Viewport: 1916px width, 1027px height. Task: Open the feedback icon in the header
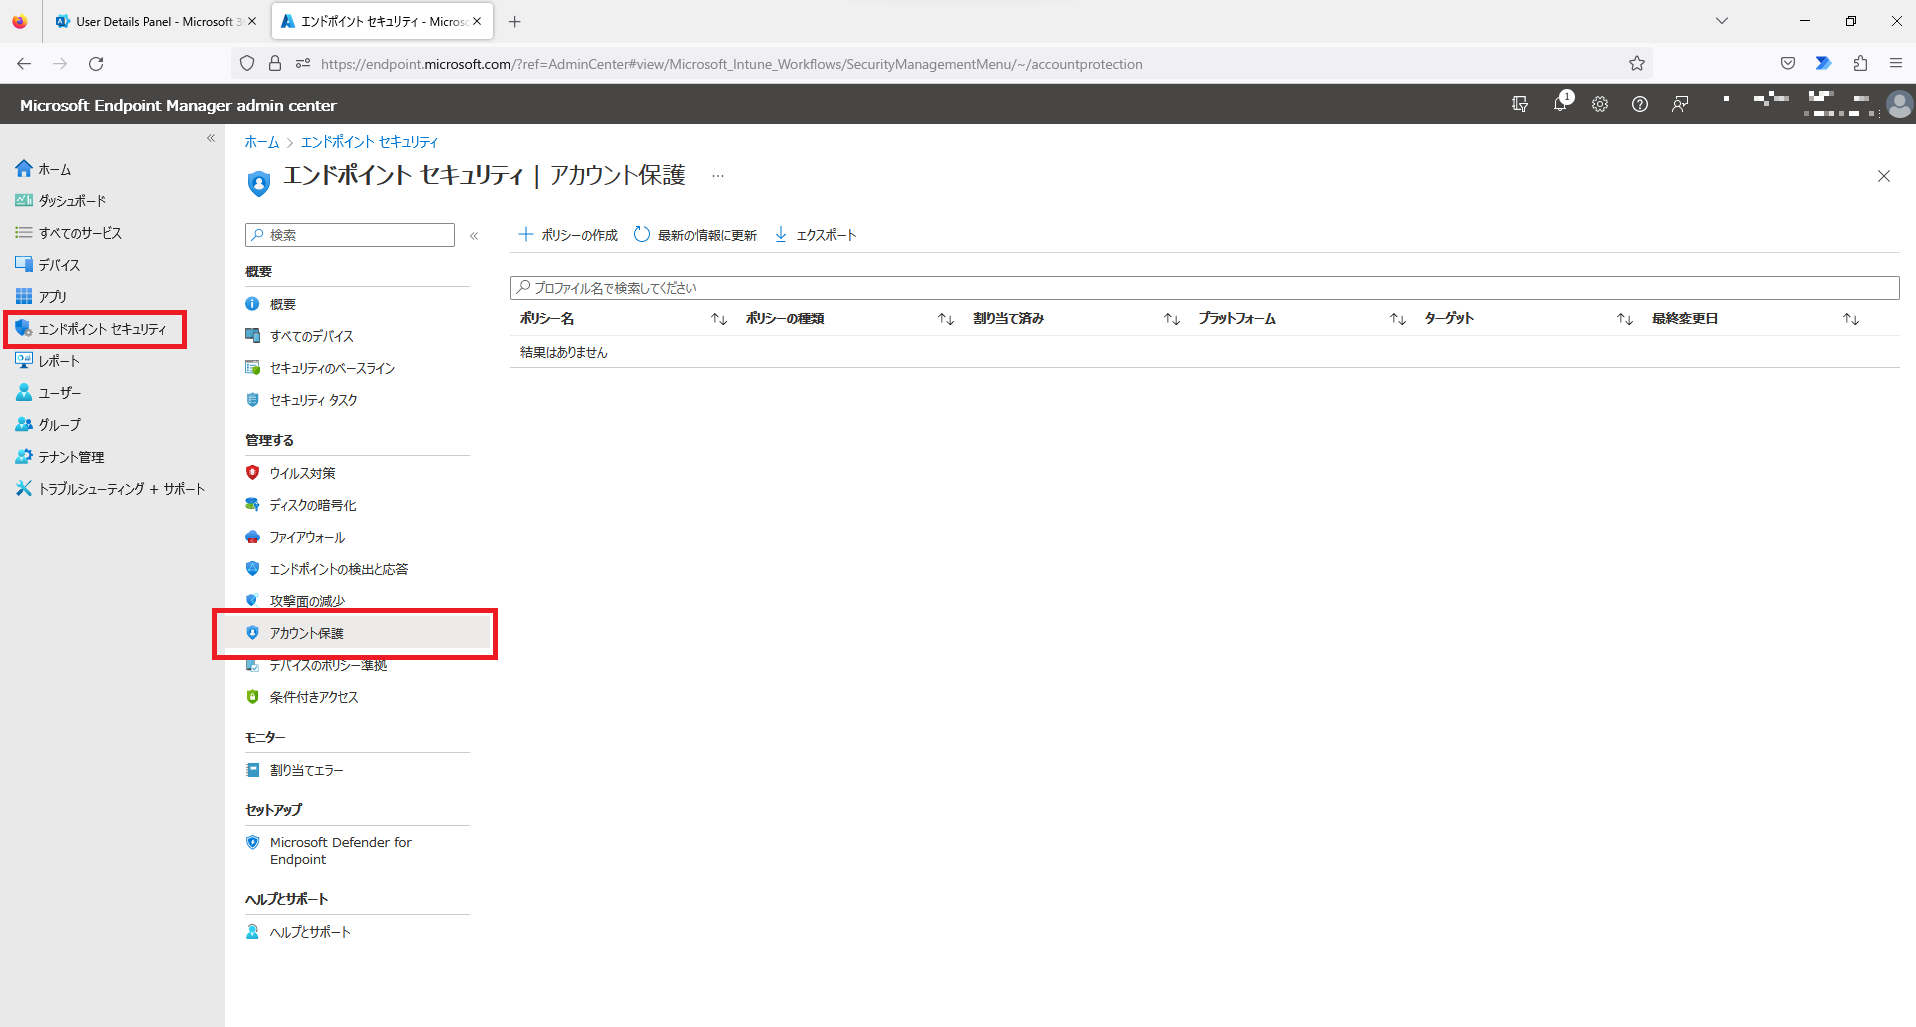click(1680, 104)
